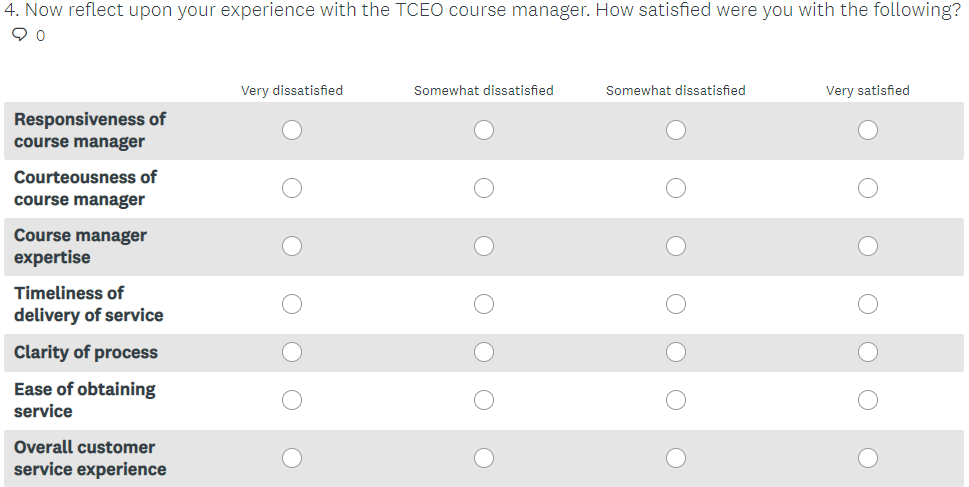This screenshot has height=487, width=969.
Task: Select Very satisfied for Responsiveness of course manager
Action: coord(868,130)
